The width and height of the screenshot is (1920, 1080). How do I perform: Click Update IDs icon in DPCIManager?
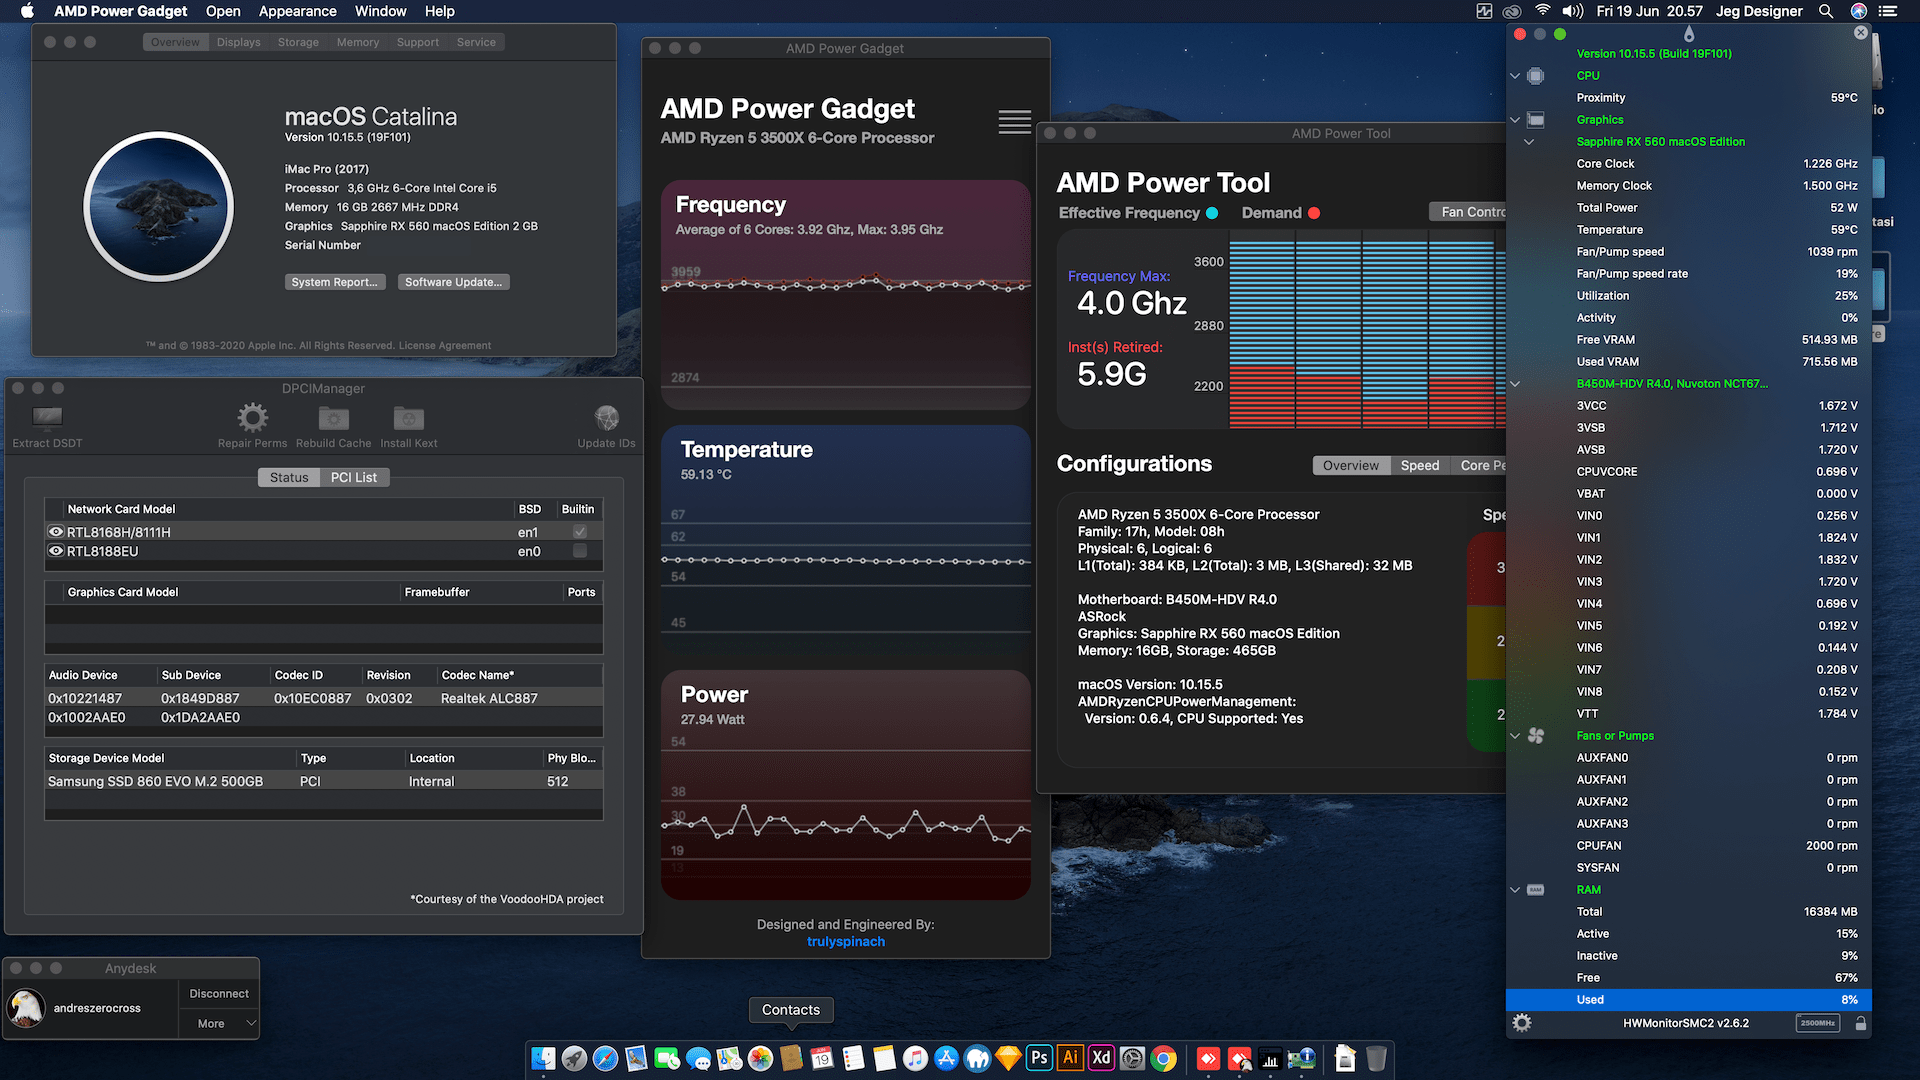606,418
